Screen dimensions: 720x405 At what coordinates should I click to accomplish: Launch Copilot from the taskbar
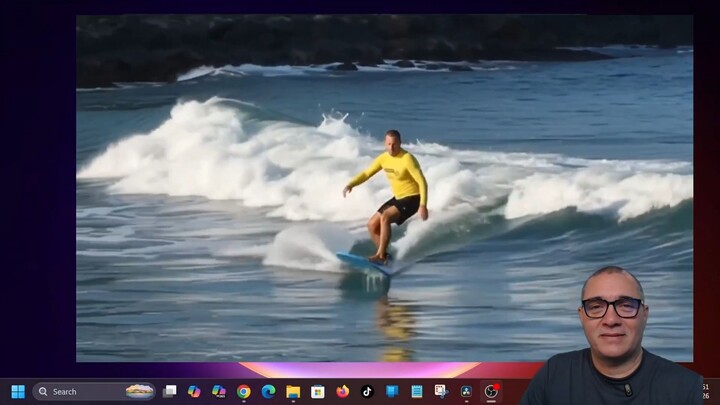click(194, 392)
